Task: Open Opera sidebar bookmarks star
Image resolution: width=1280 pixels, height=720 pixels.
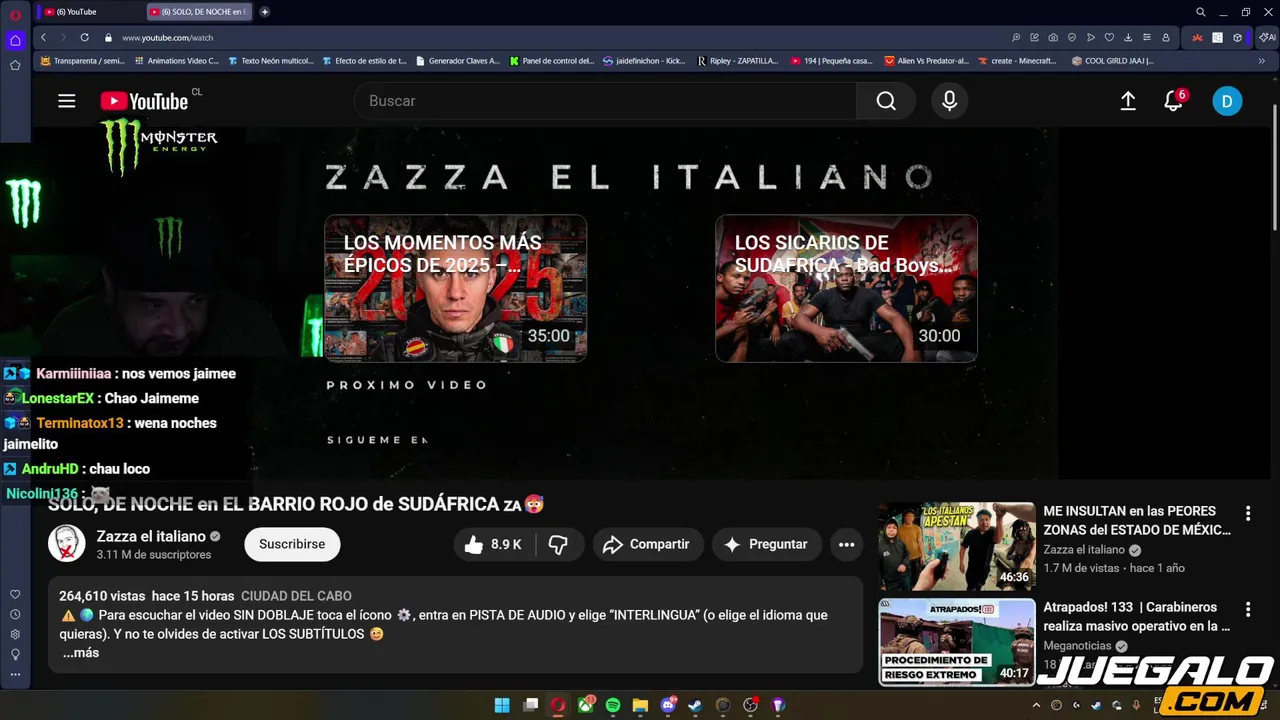Action: pos(15,65)
